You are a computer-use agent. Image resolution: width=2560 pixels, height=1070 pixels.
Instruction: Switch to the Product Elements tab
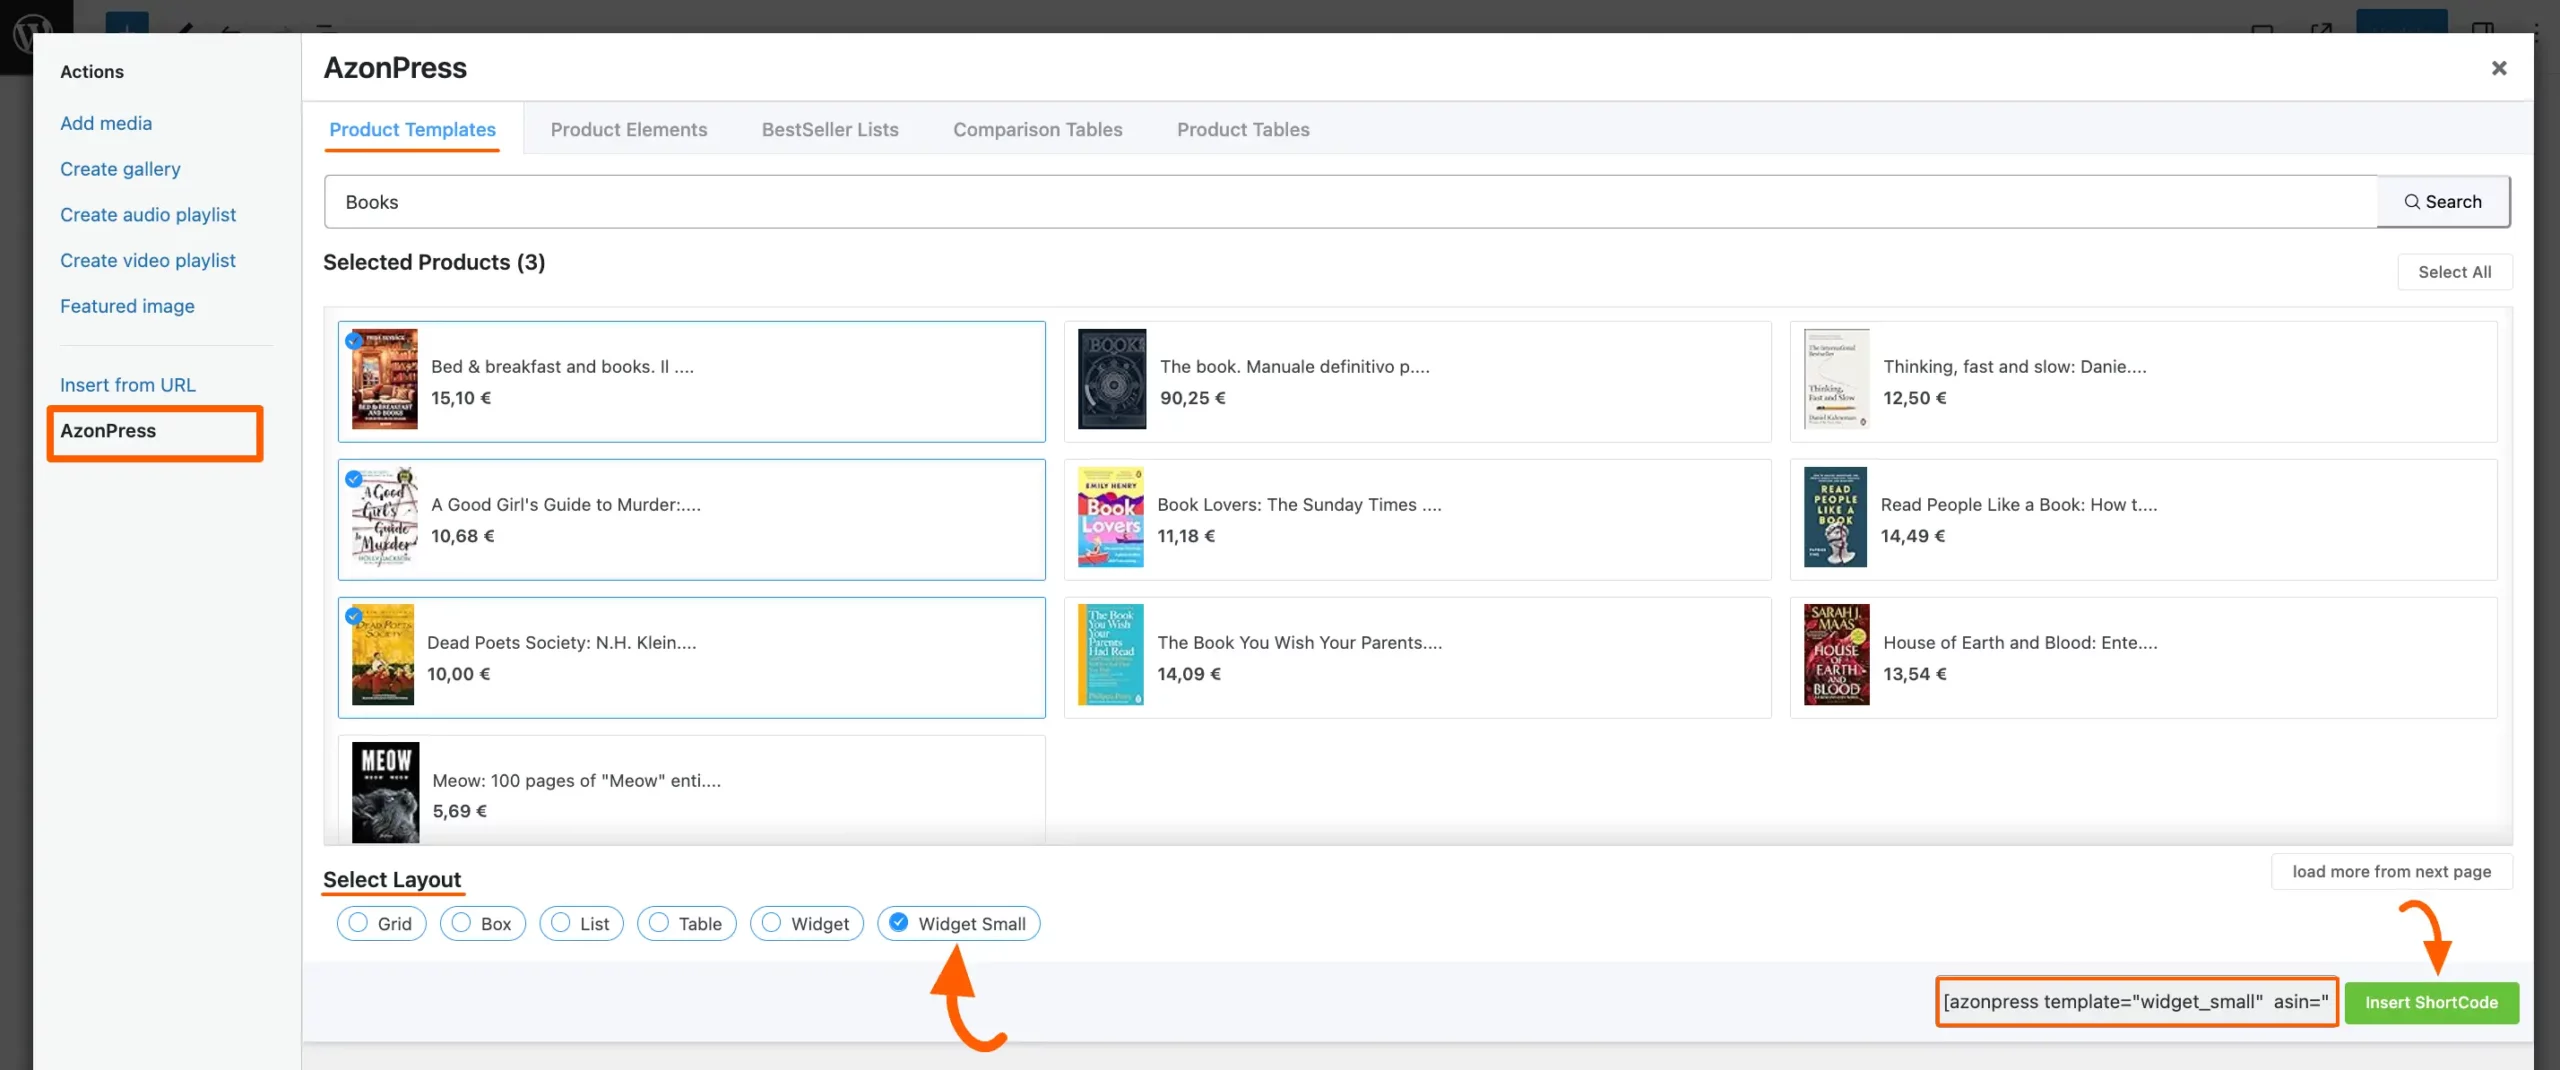[x=629, y=129]
